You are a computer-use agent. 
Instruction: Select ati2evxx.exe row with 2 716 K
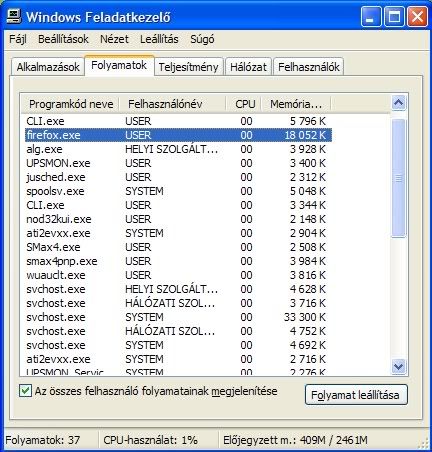pos(178,359)
